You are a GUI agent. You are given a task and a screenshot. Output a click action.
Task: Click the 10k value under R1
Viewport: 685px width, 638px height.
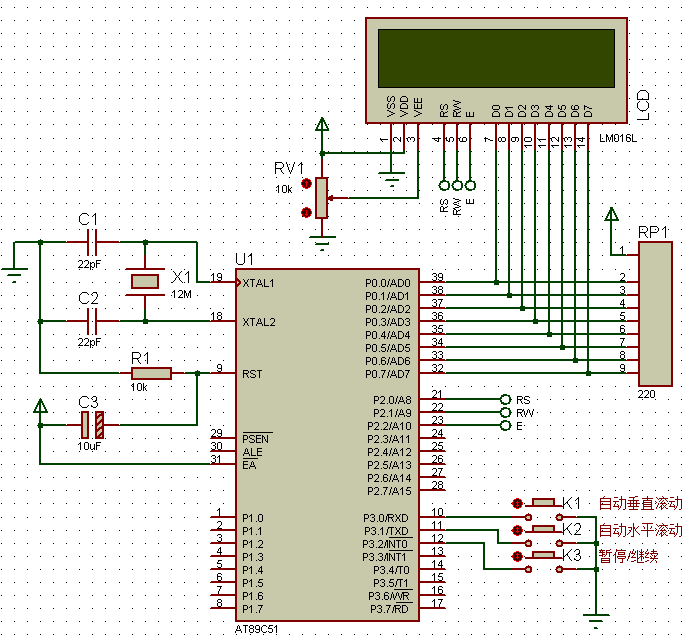click(139, 387)
